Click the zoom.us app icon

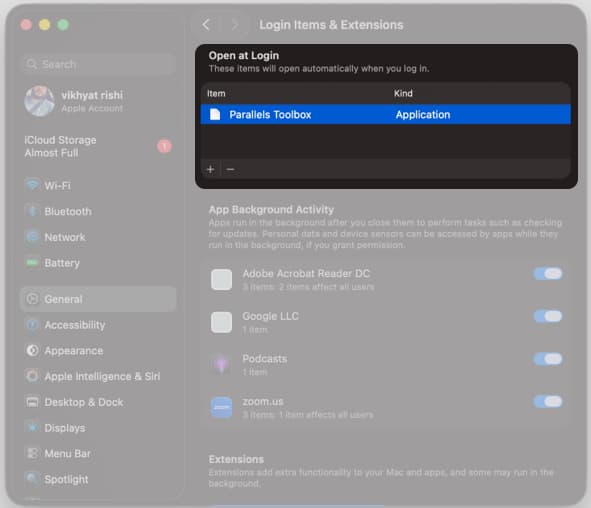tap(222, 407)
